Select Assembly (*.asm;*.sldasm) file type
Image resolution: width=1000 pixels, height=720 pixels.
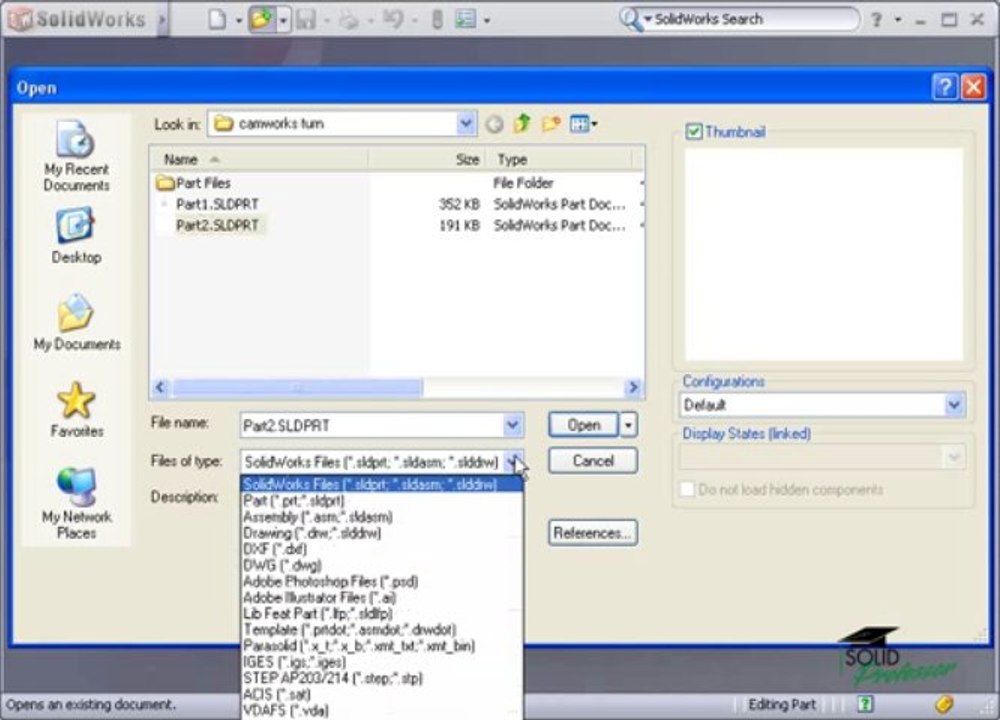[381, 517]
